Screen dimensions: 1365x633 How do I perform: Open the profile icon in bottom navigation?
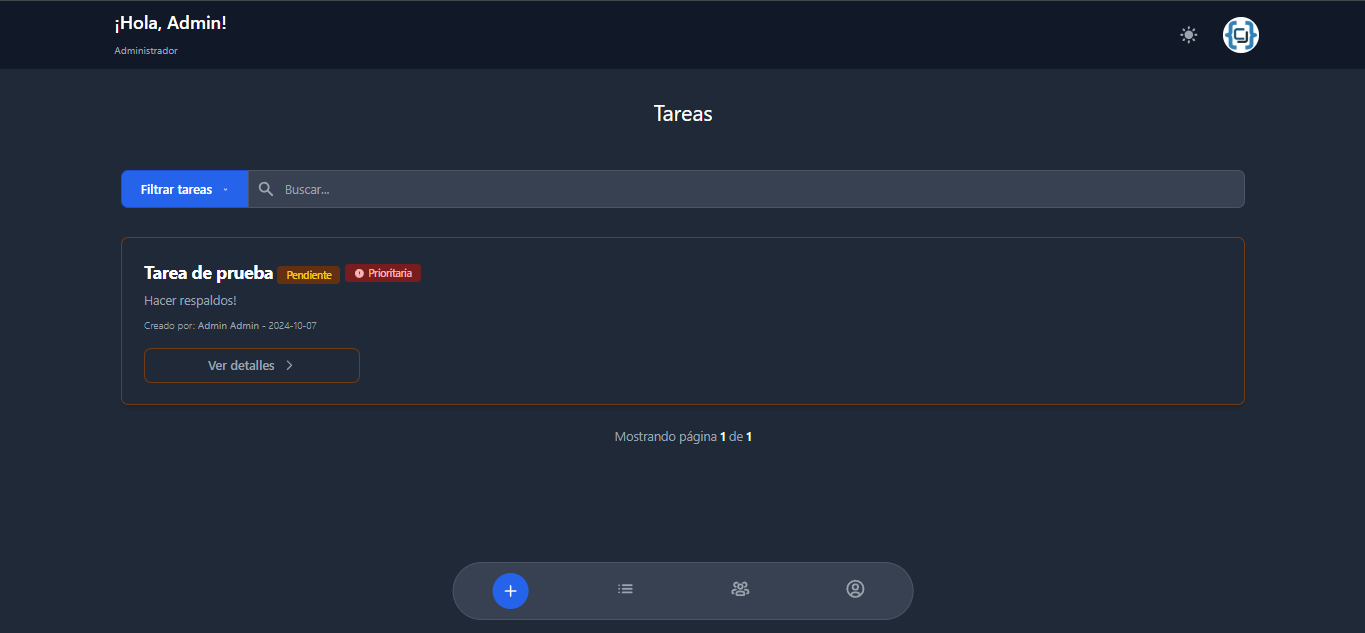coord(855,589)
